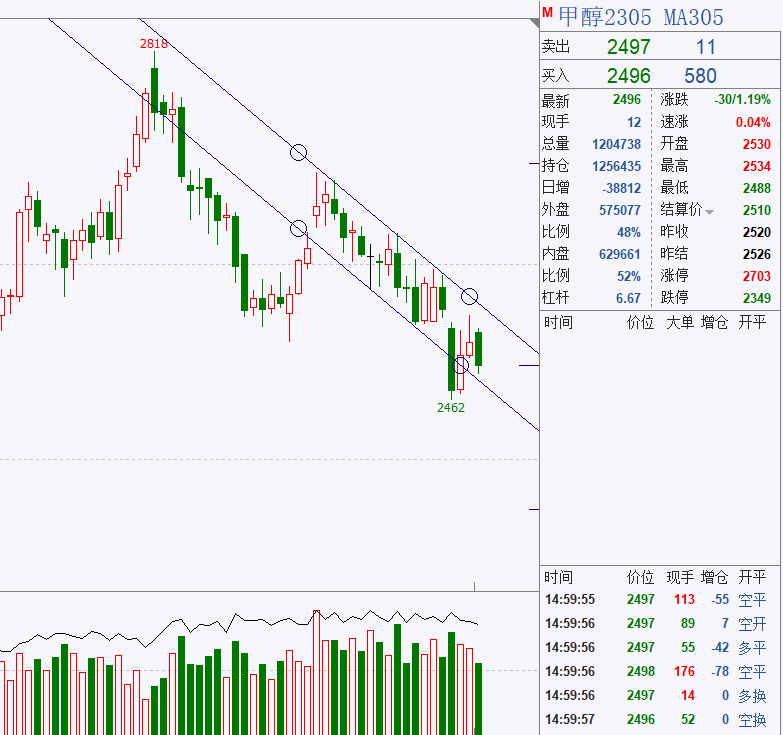Click the circle handle near the 2462 low
Viewport: 783px width, 735px height.
point(461,365)
